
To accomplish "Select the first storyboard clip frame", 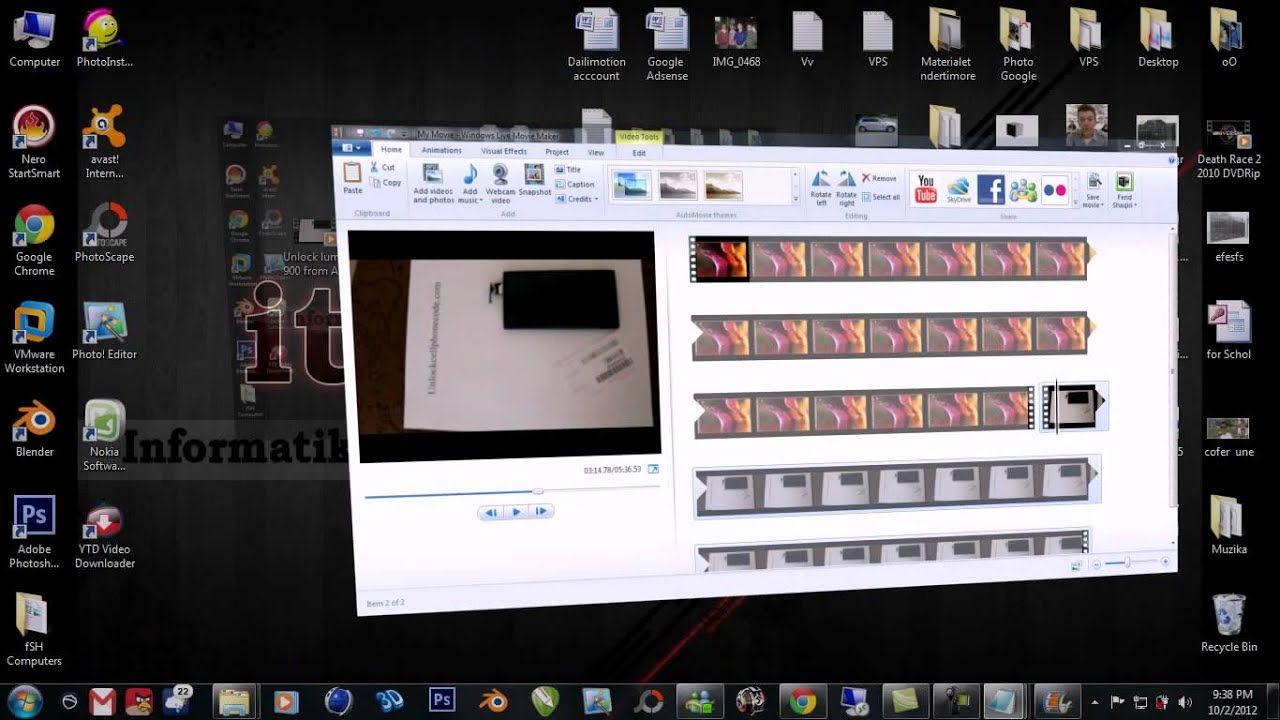I will pyautogui.click(x=719, y=259).
